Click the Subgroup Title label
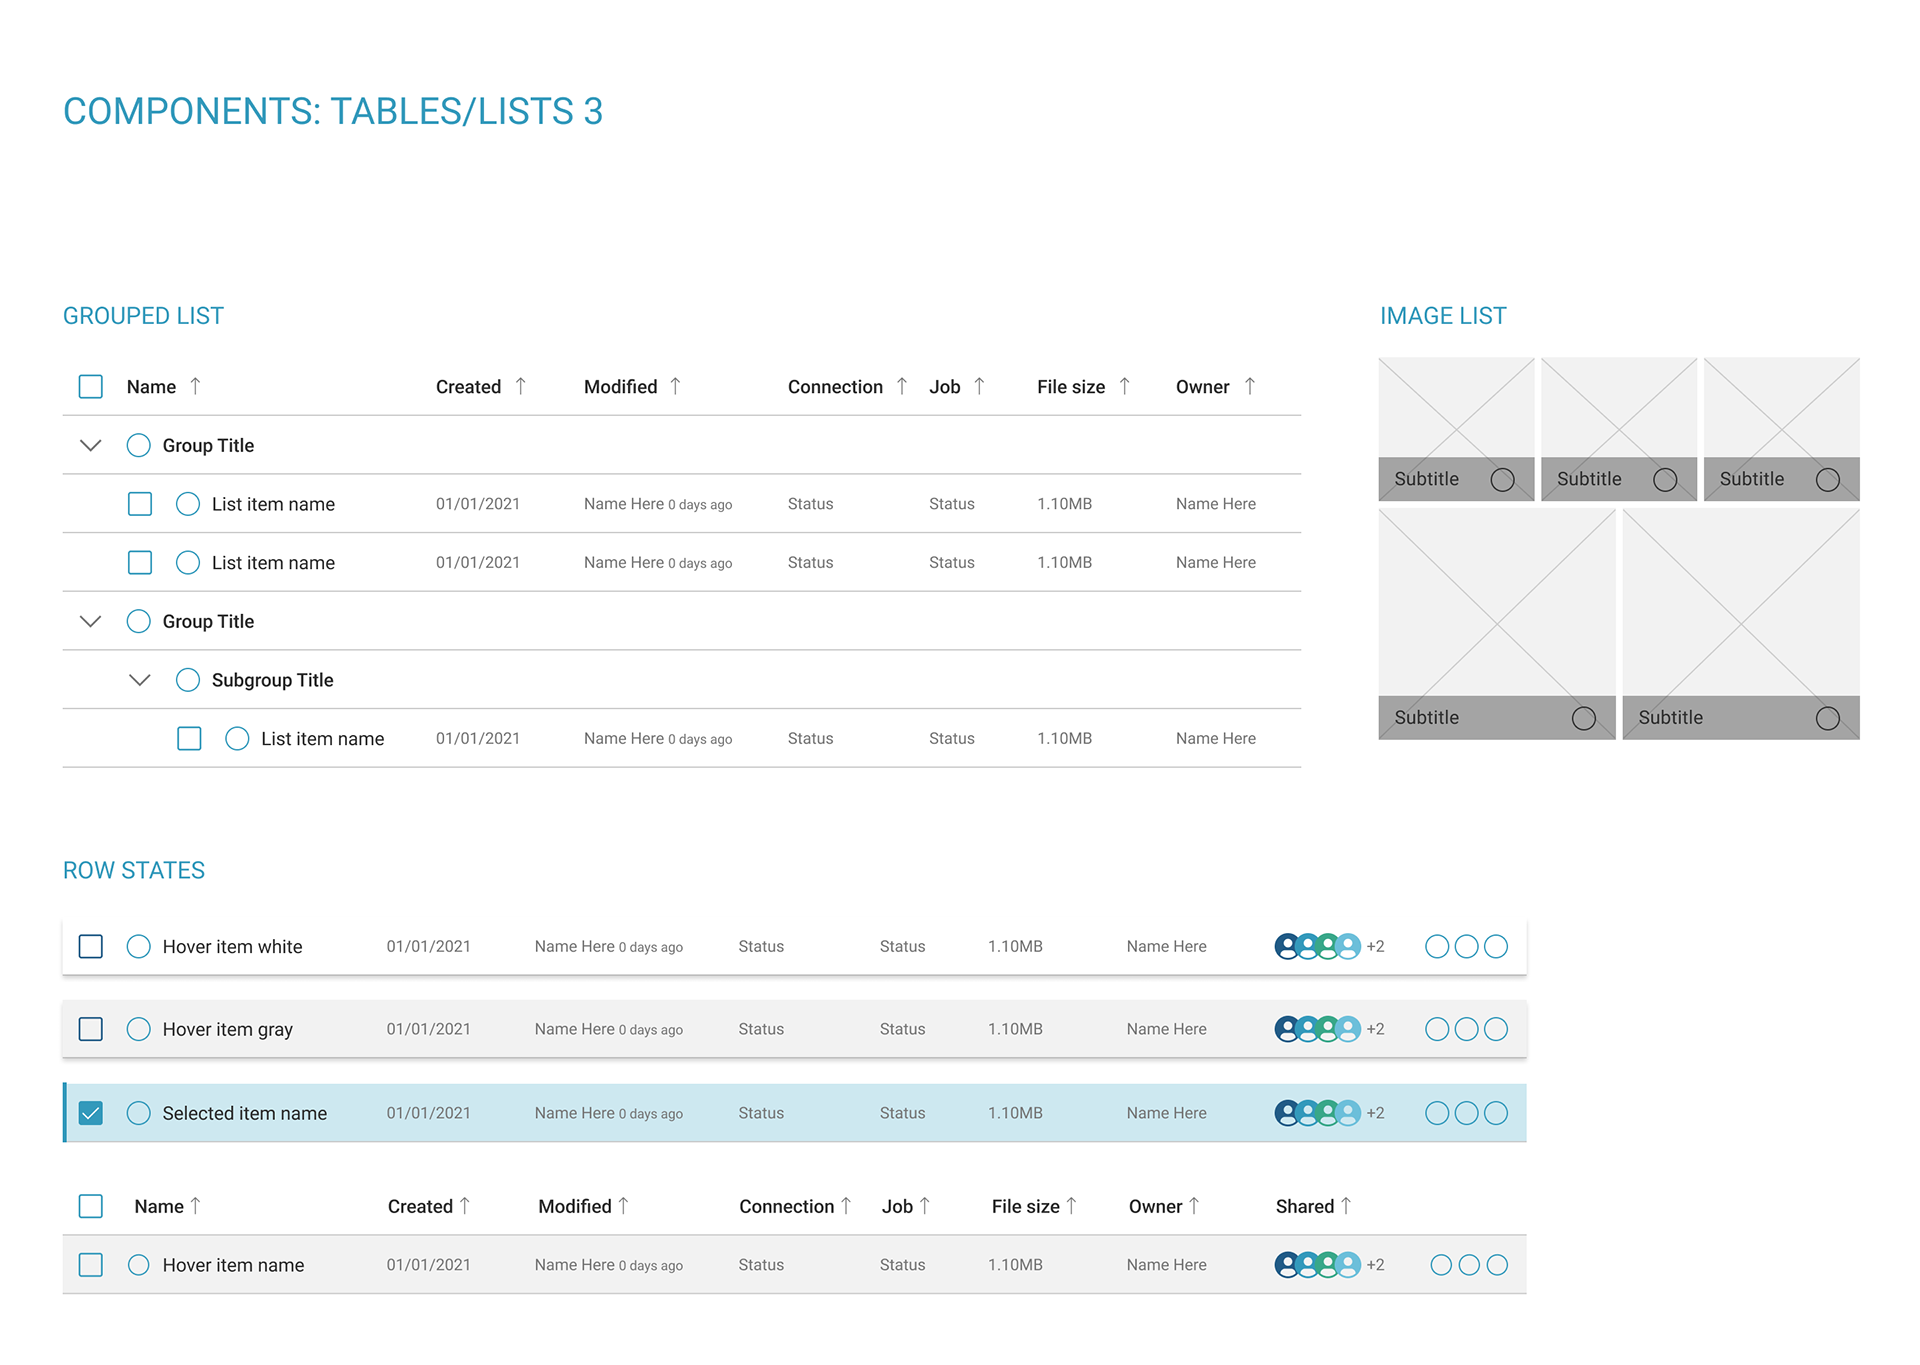The width and height of the screenshot is (1920, 1365). pos(272,680)
